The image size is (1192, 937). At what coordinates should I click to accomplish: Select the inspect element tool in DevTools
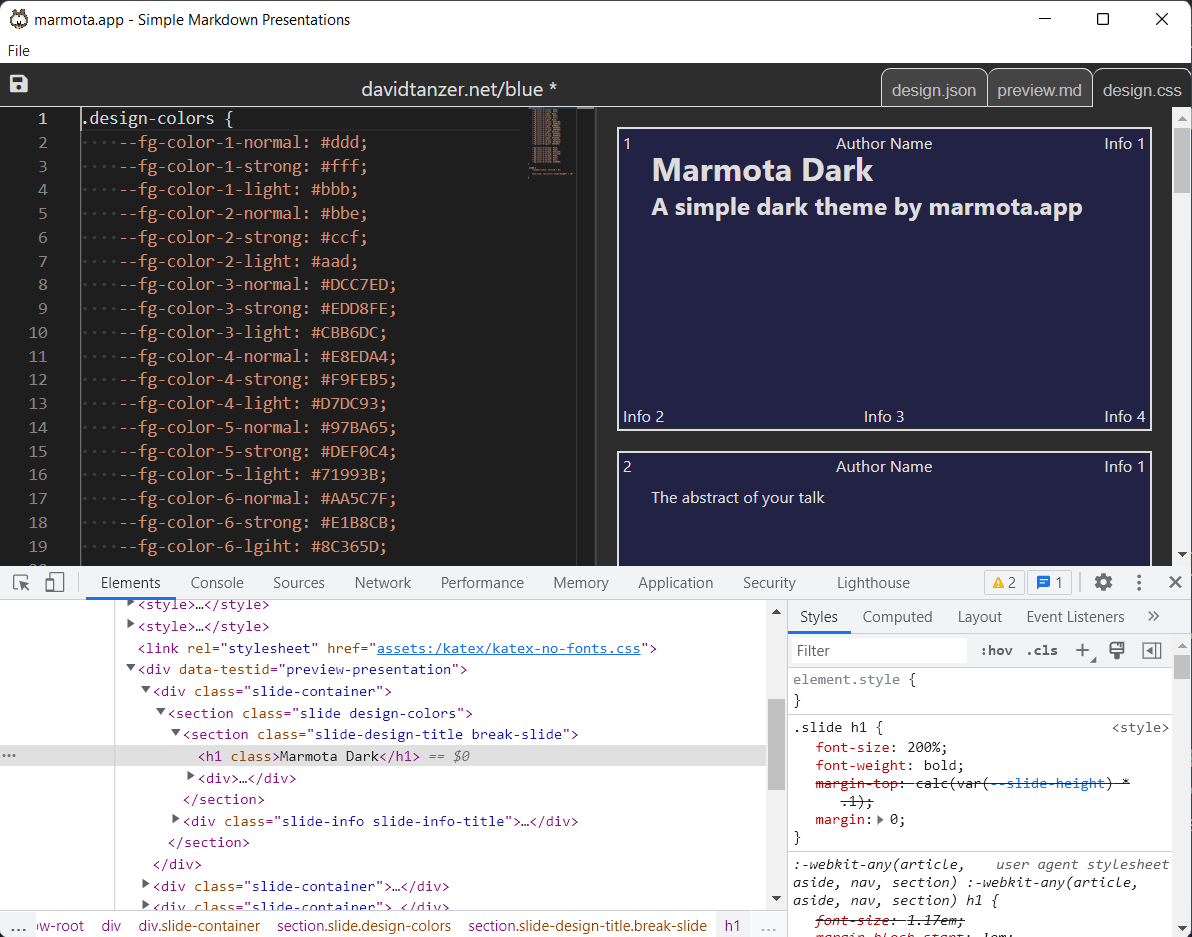(x=20, y=581)
